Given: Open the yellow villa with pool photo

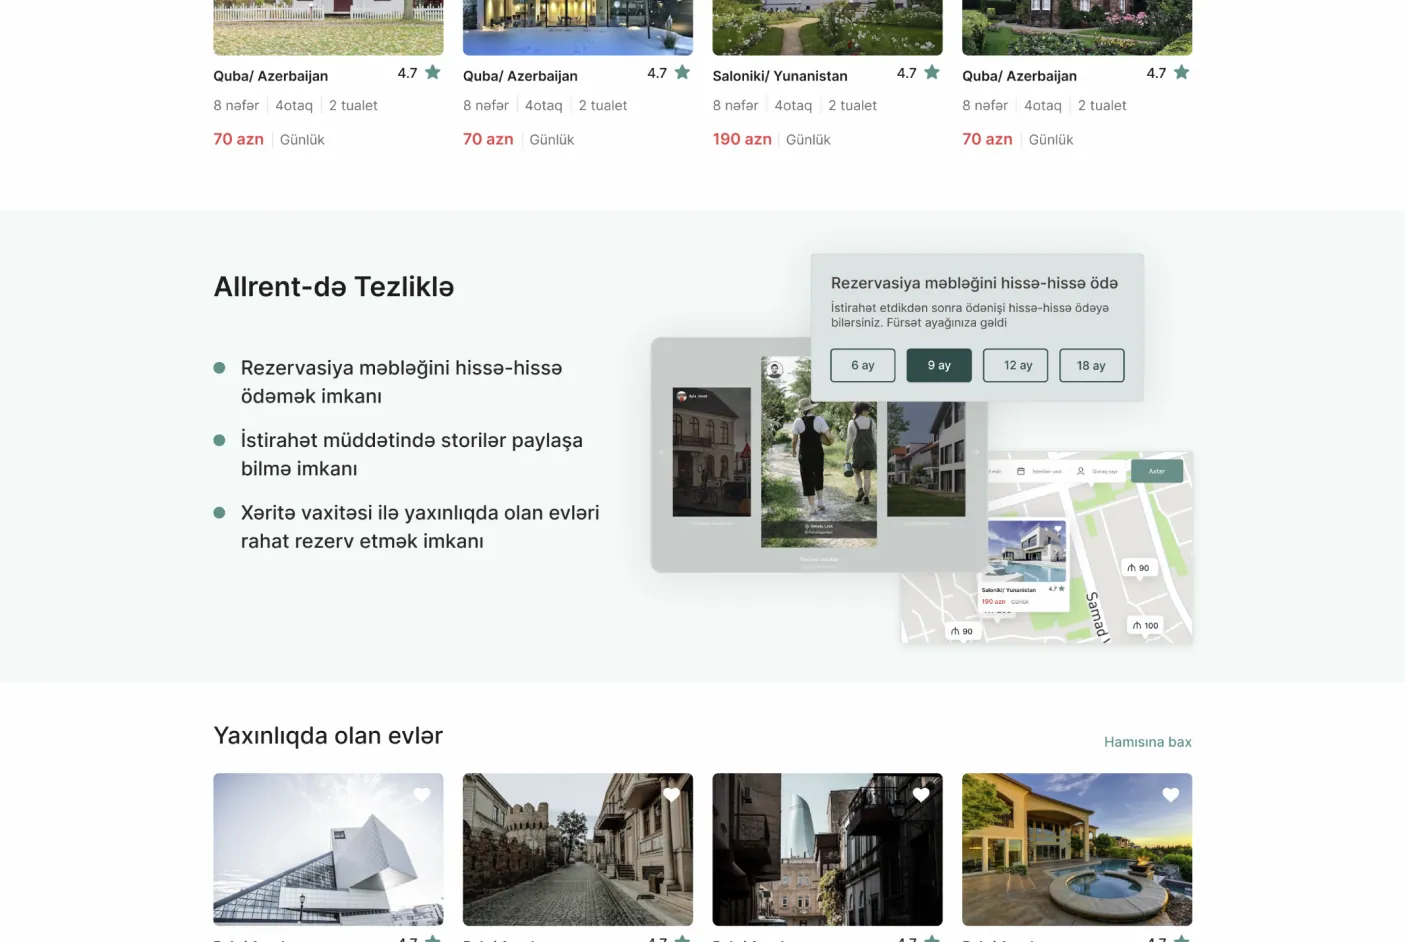Looking at the screenshot, I should coord(1077,849).
